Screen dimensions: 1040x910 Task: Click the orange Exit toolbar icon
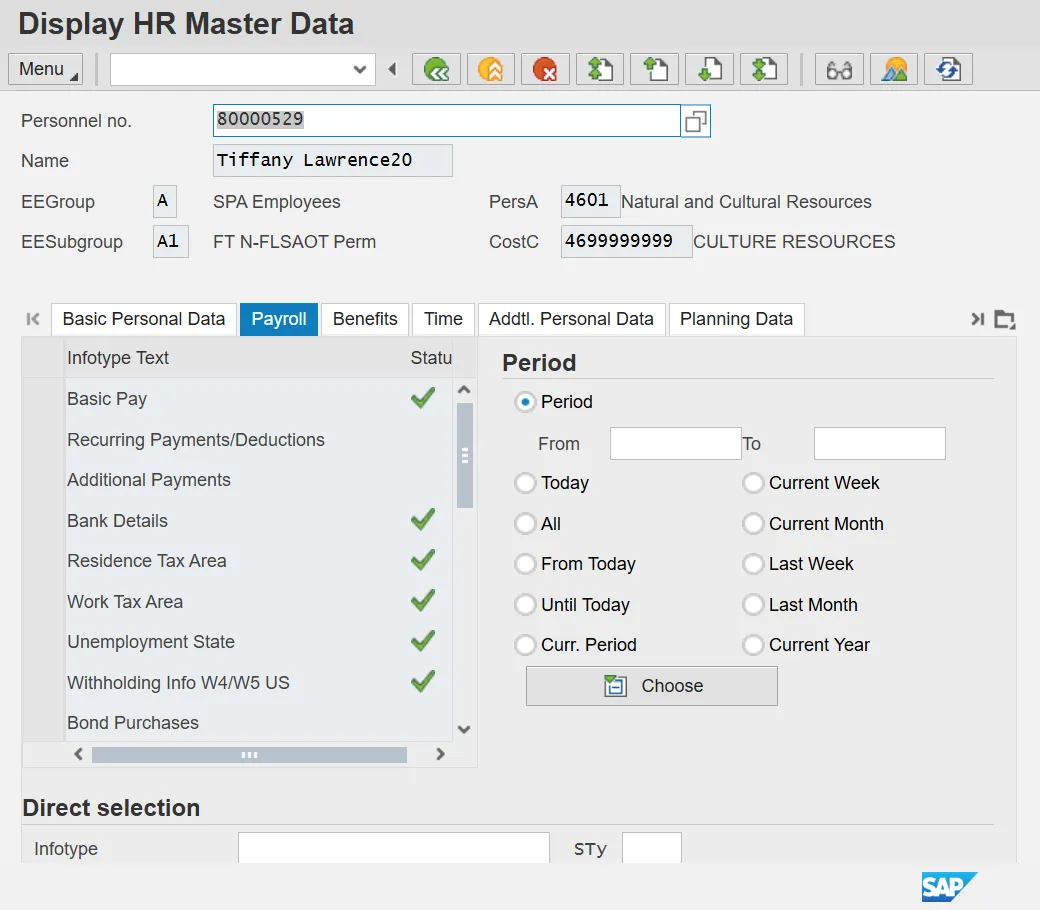click(x=490, y=69)
